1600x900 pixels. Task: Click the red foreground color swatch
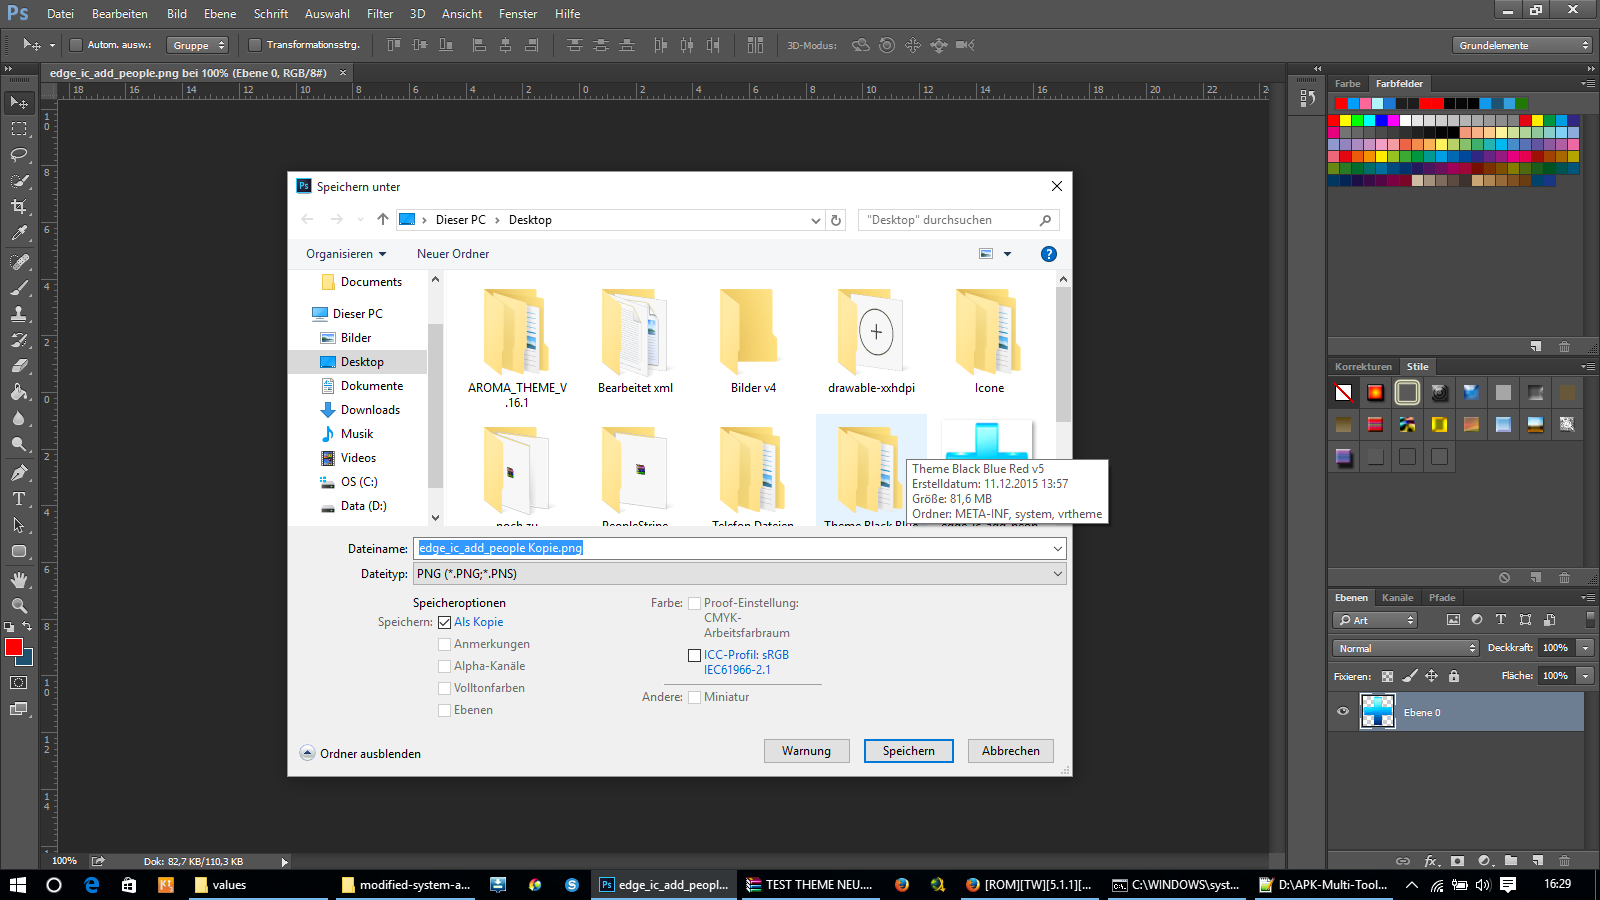pos(13,647)
